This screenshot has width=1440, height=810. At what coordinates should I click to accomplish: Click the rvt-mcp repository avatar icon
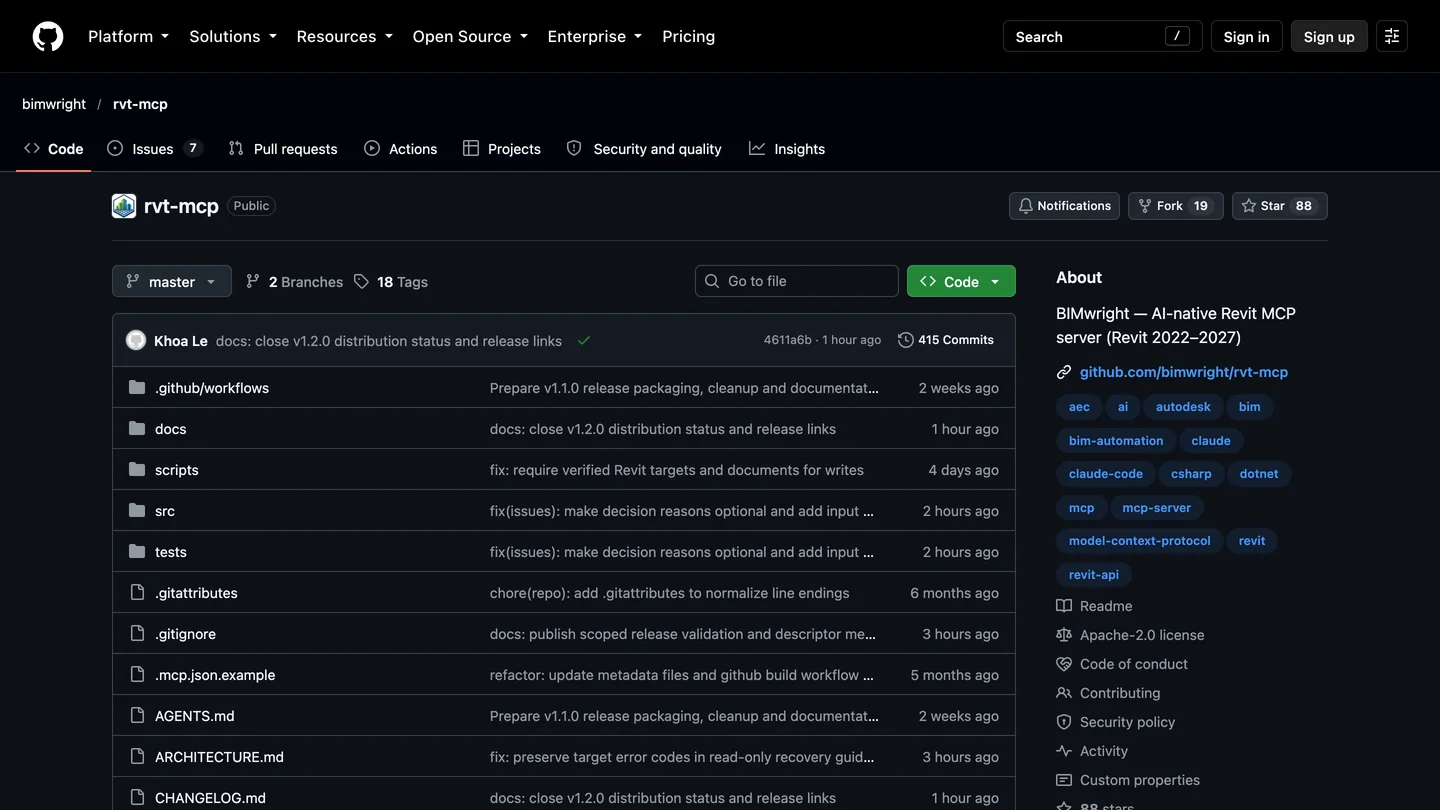pos(124,206)
